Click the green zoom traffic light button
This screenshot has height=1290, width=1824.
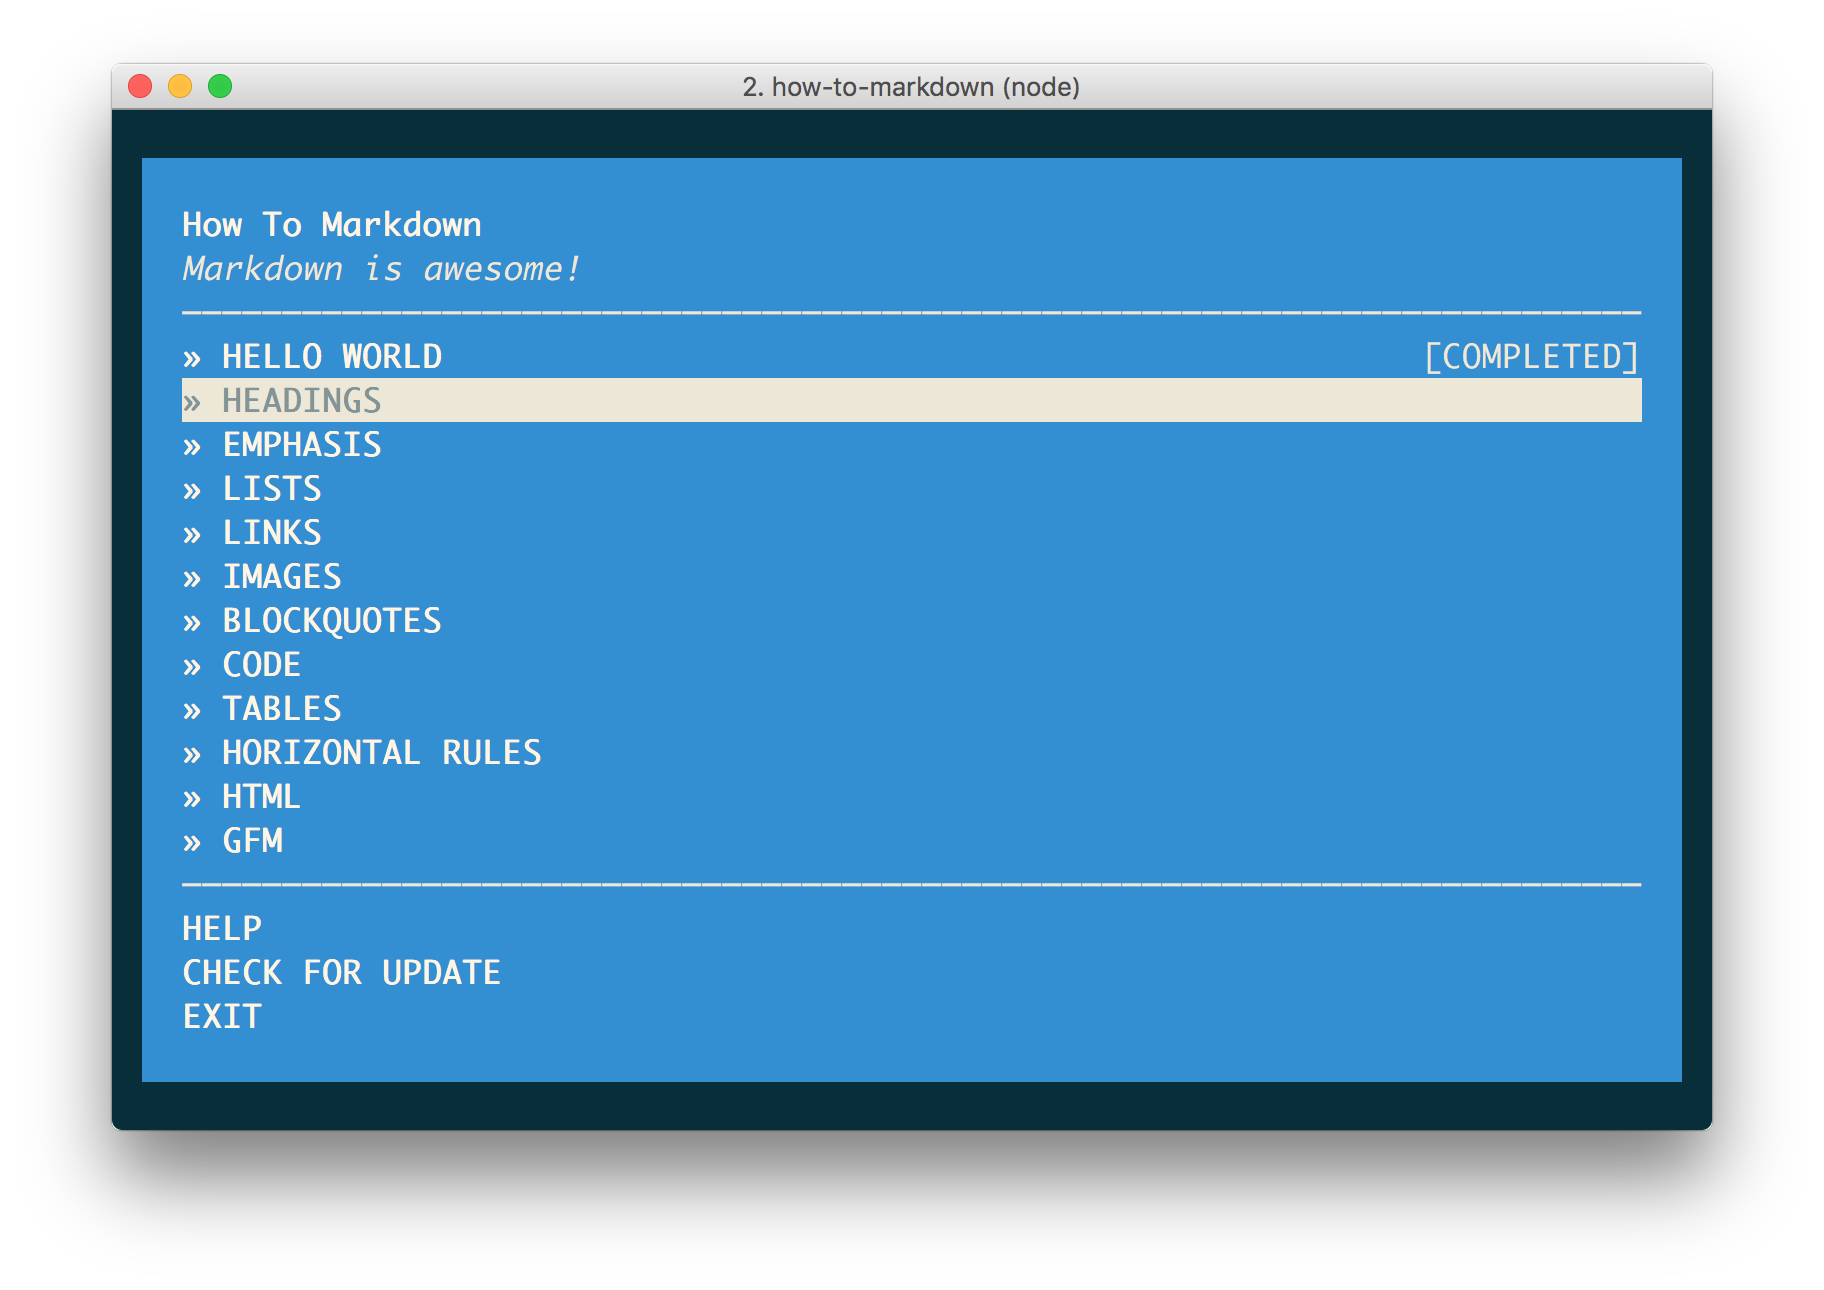220,87
